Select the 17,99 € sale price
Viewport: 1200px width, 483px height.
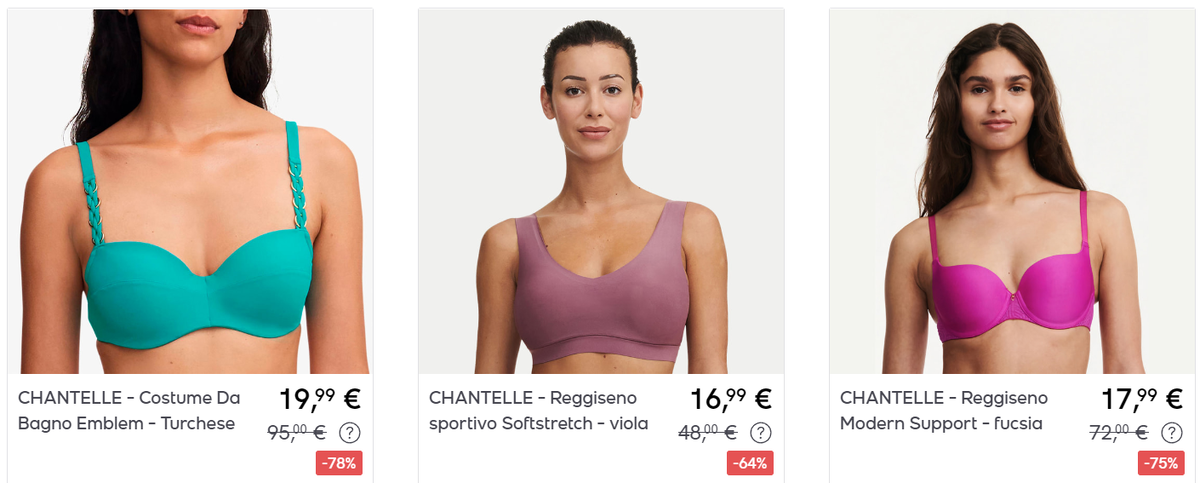pos(1142,399)
